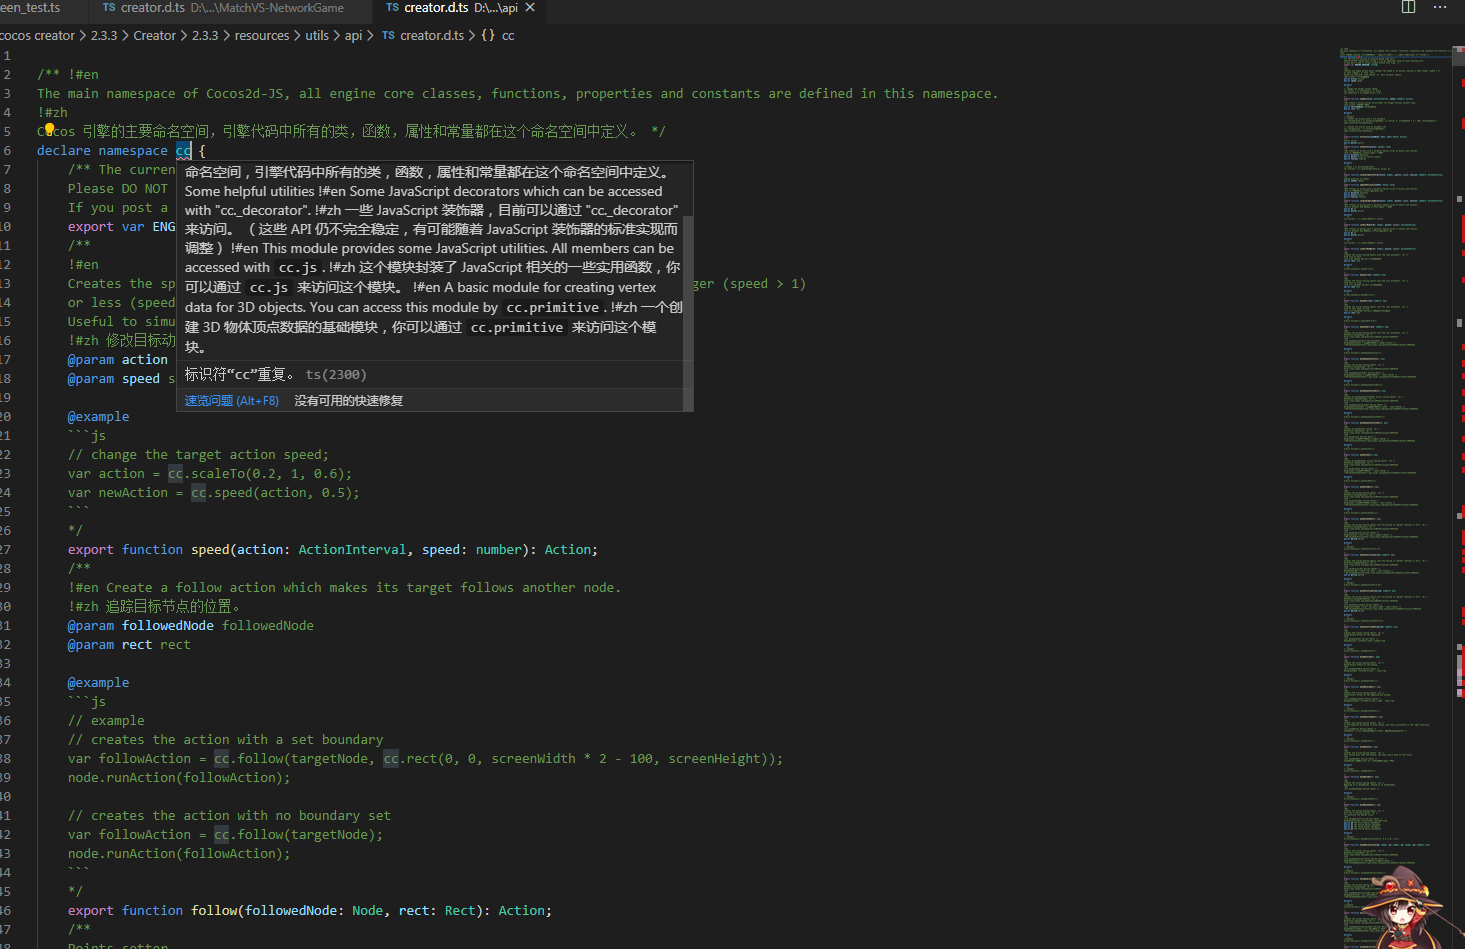Viewport: 1465px width, 949px height.
Task: Click the 速览问题 (Alt+F8) link
Action: click(x=232, y=400)
